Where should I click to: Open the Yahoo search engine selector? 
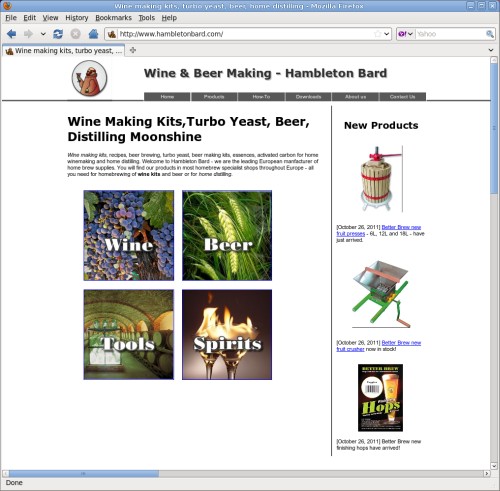pos(406,34)
